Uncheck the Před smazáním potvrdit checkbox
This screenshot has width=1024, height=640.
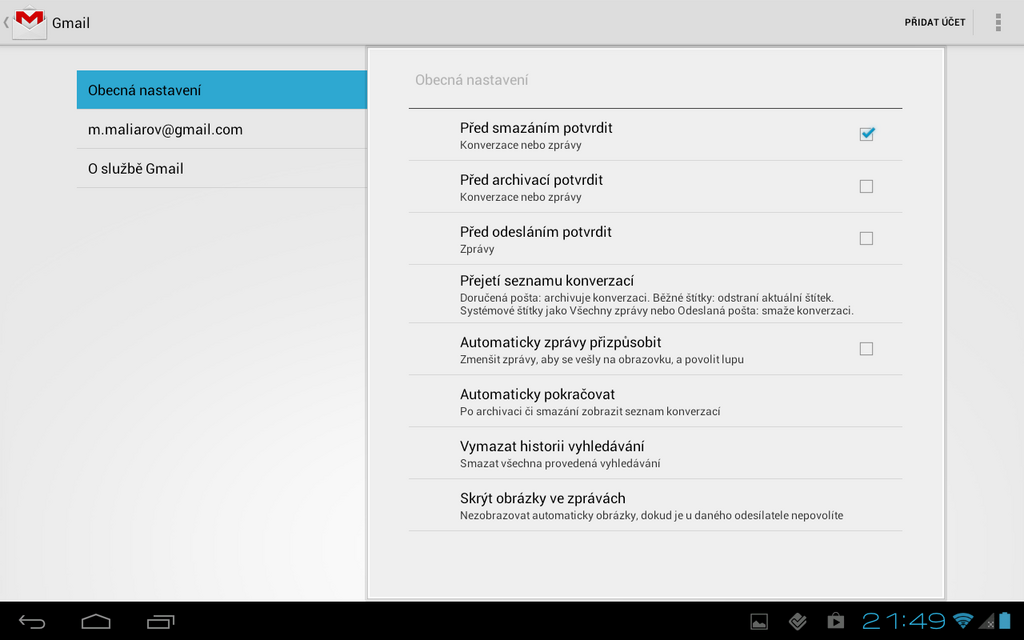point(866,134)
